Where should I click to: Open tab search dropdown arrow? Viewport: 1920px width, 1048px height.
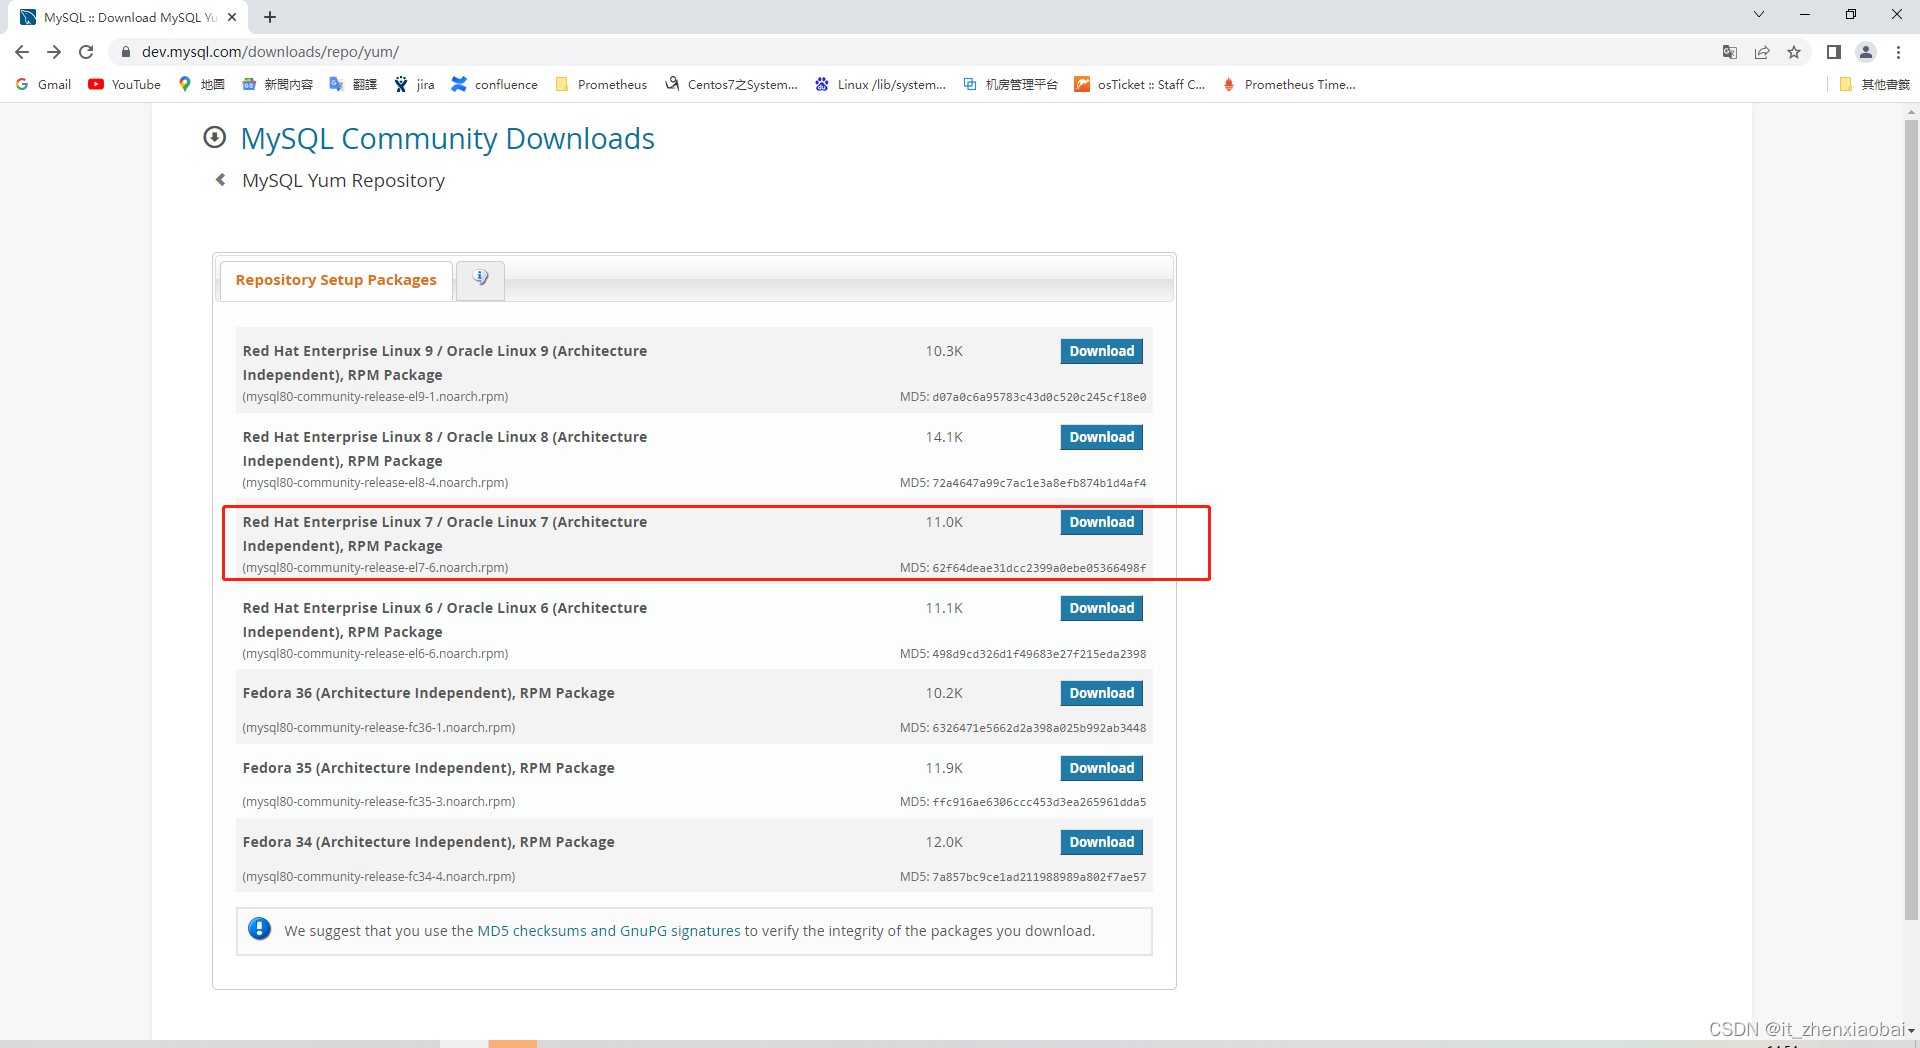coord(1759,14)
